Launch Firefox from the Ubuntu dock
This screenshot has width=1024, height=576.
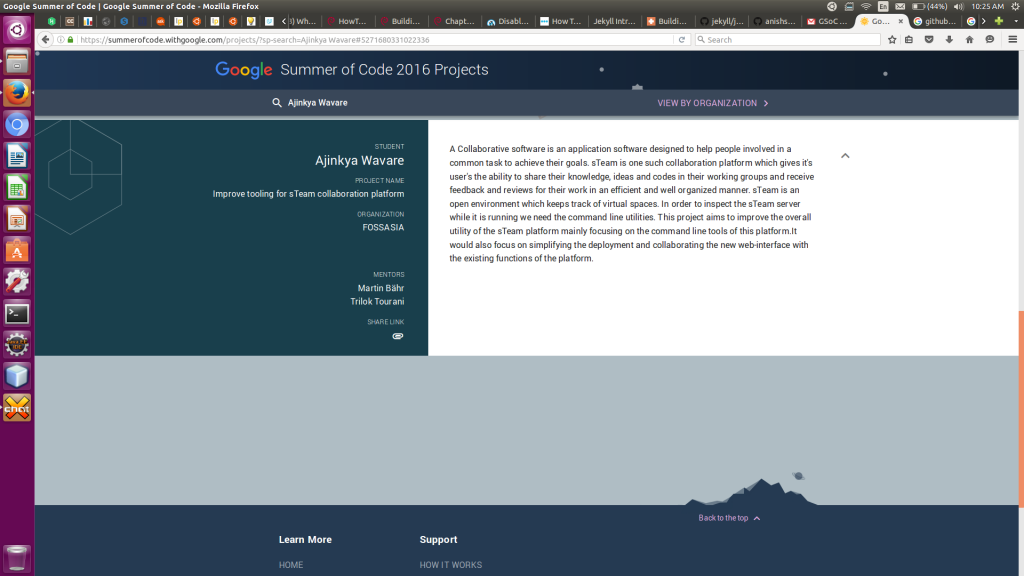17,93
